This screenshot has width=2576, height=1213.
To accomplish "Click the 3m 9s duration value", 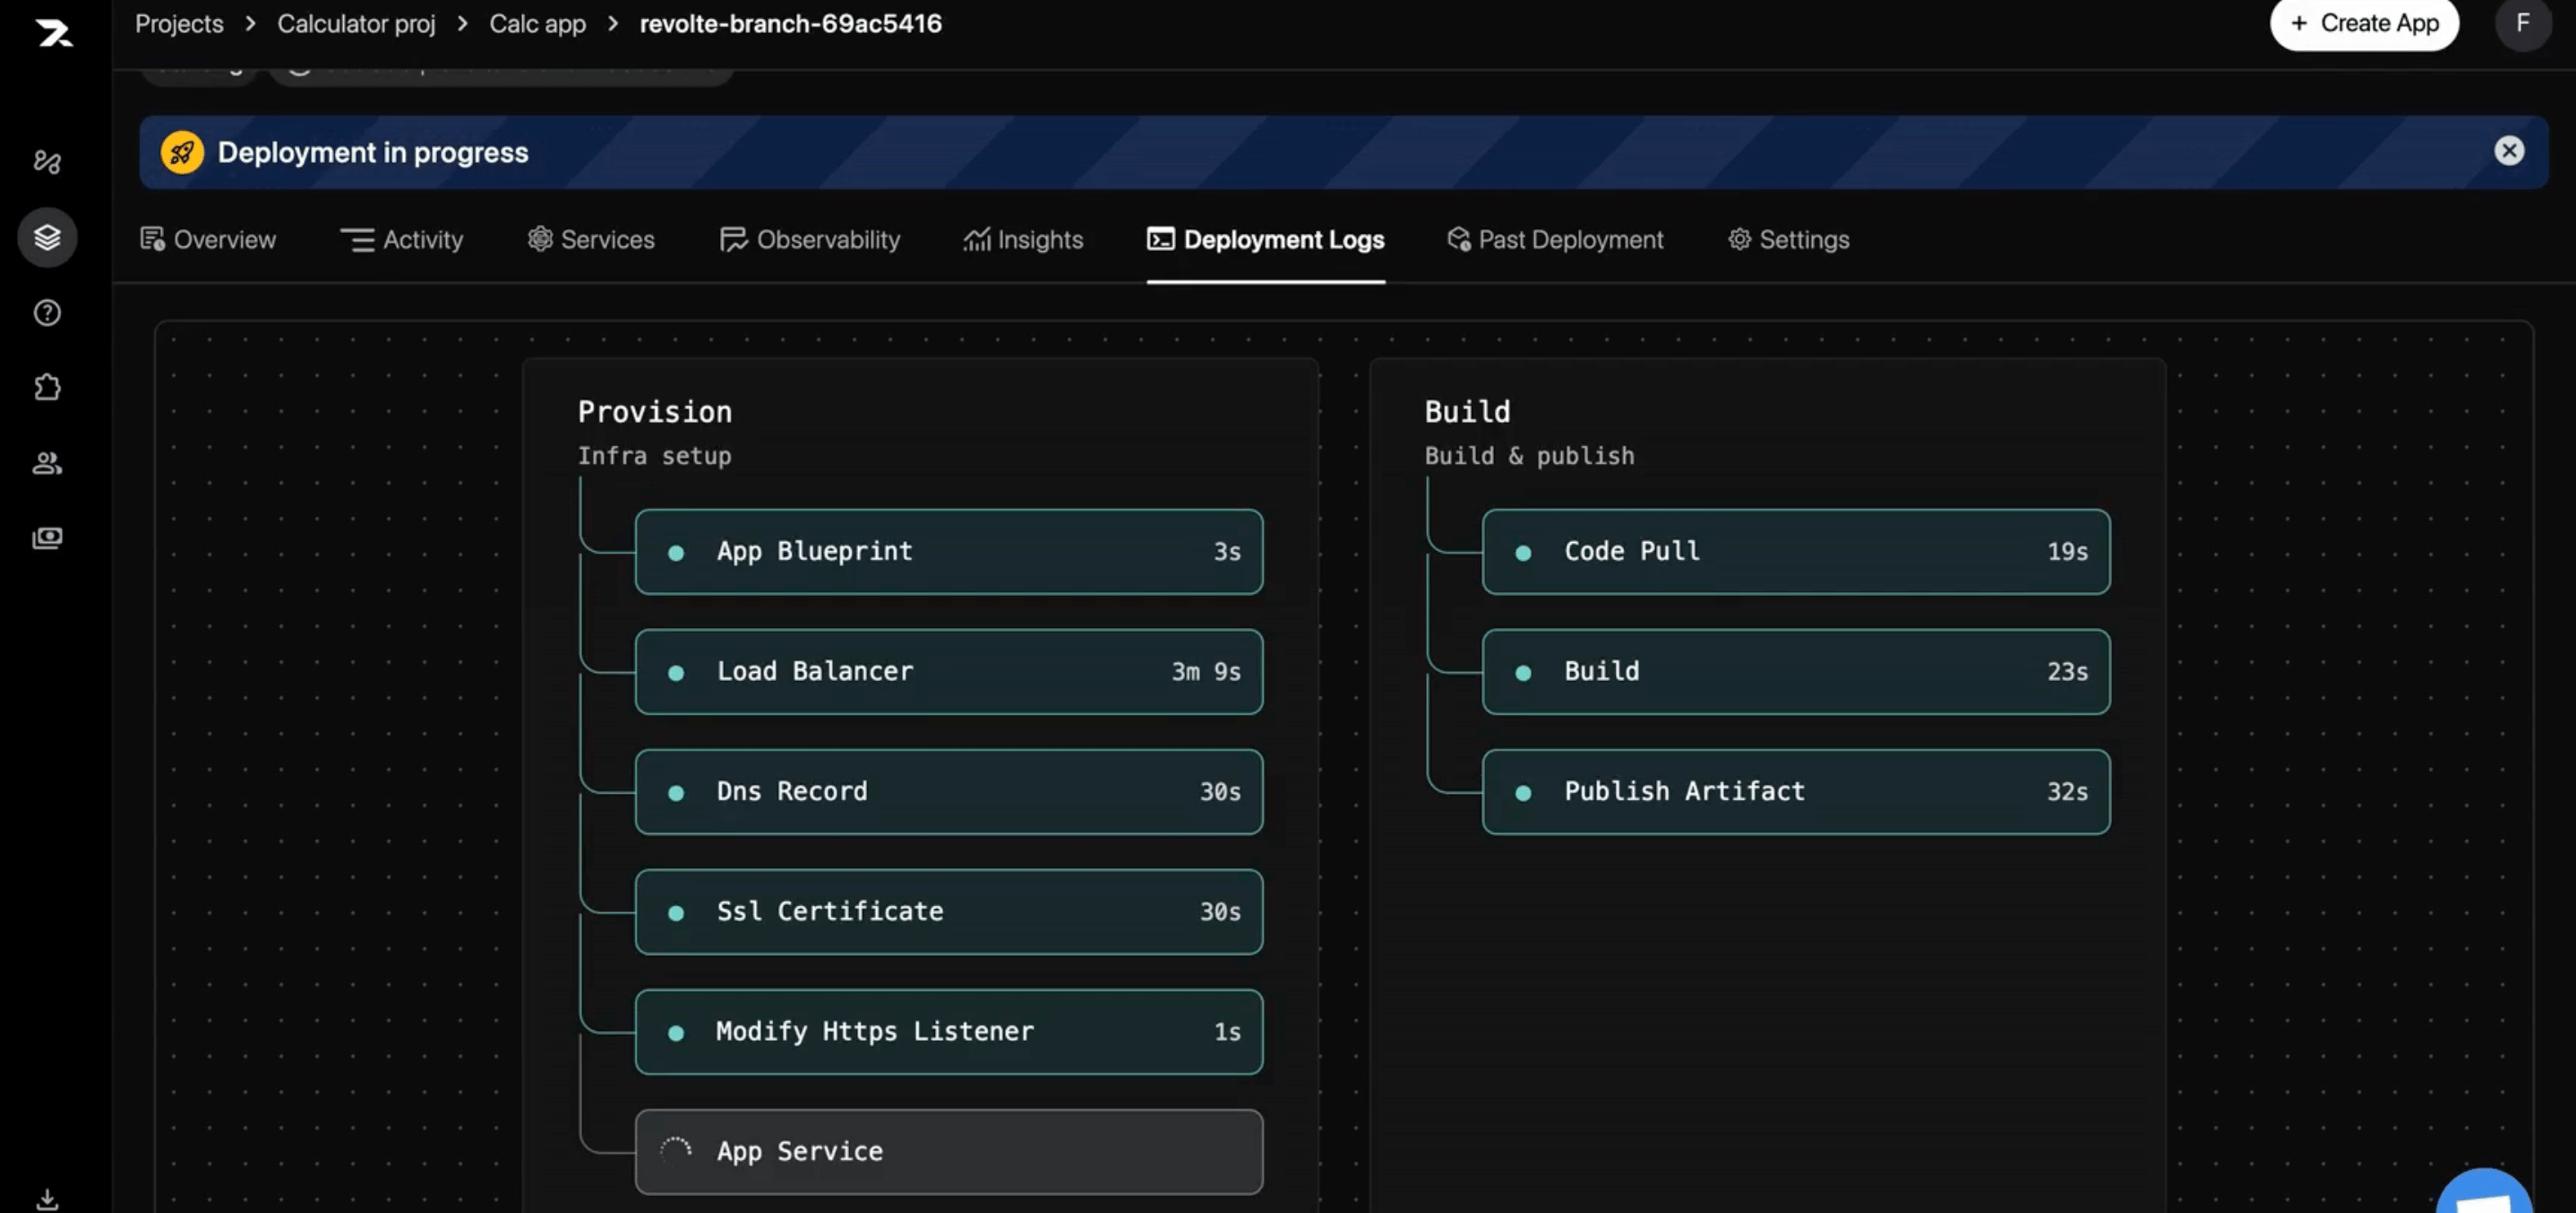I will (1206, 671).
